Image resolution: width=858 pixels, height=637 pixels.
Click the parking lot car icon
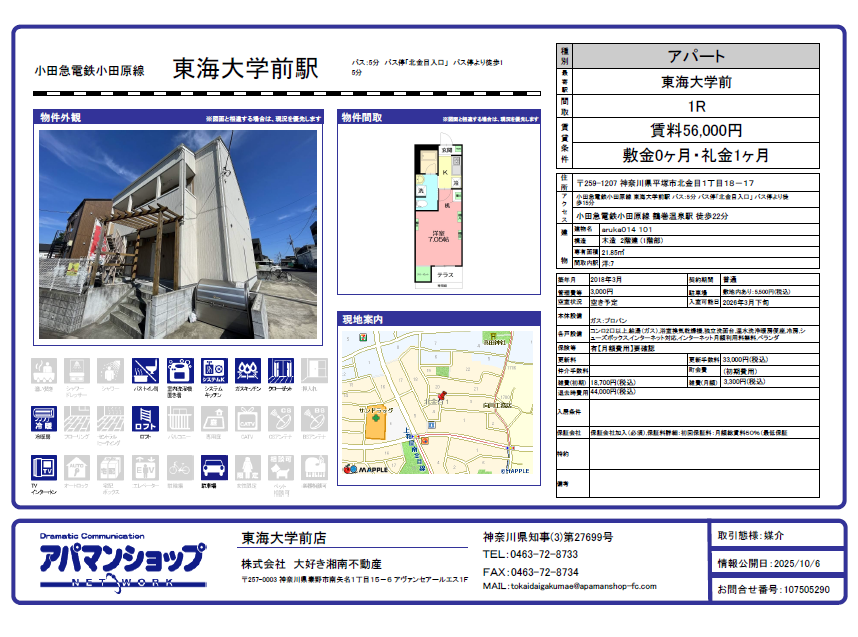(213, 468)
